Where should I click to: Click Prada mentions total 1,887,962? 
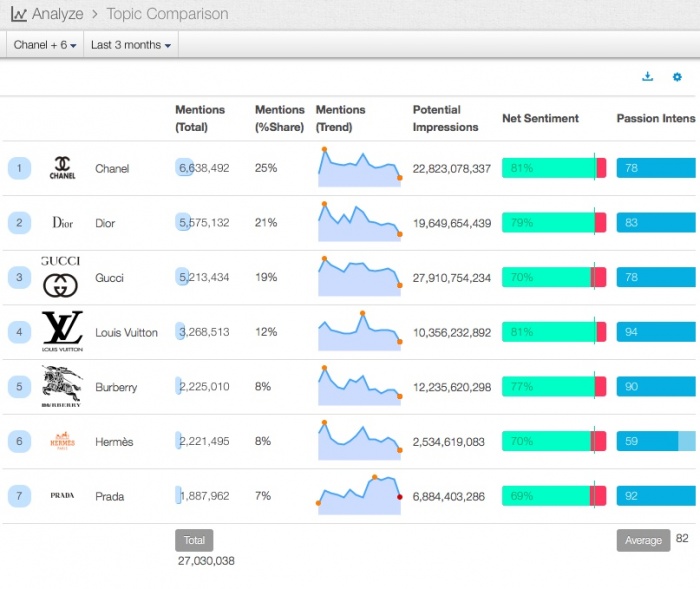204,496
